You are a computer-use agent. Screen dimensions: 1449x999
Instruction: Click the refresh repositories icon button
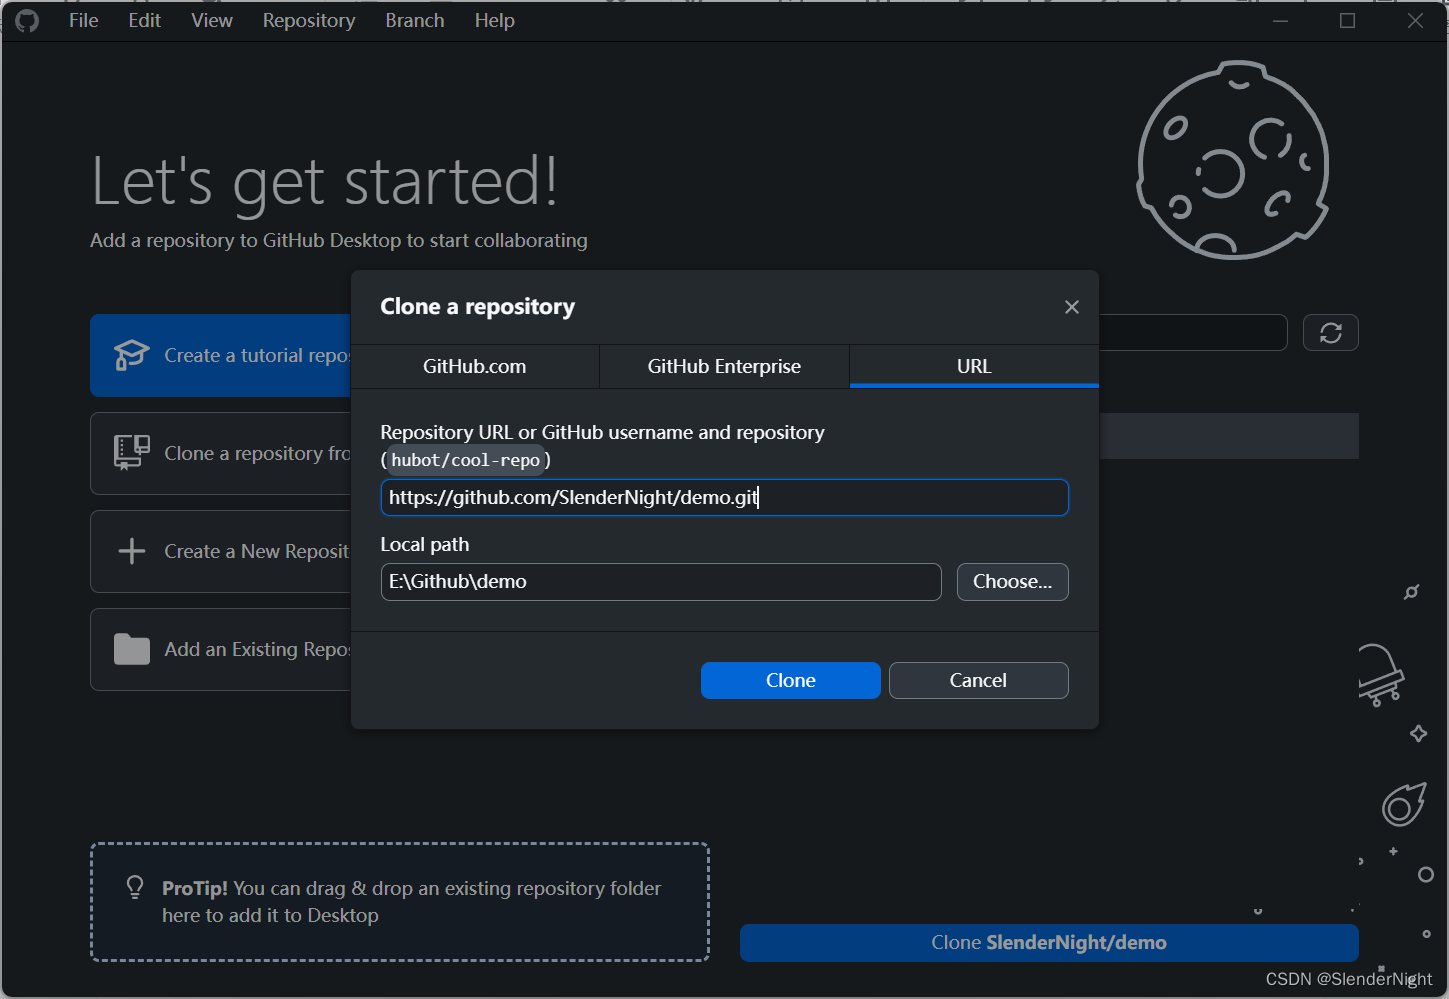tap(1331, 333)
